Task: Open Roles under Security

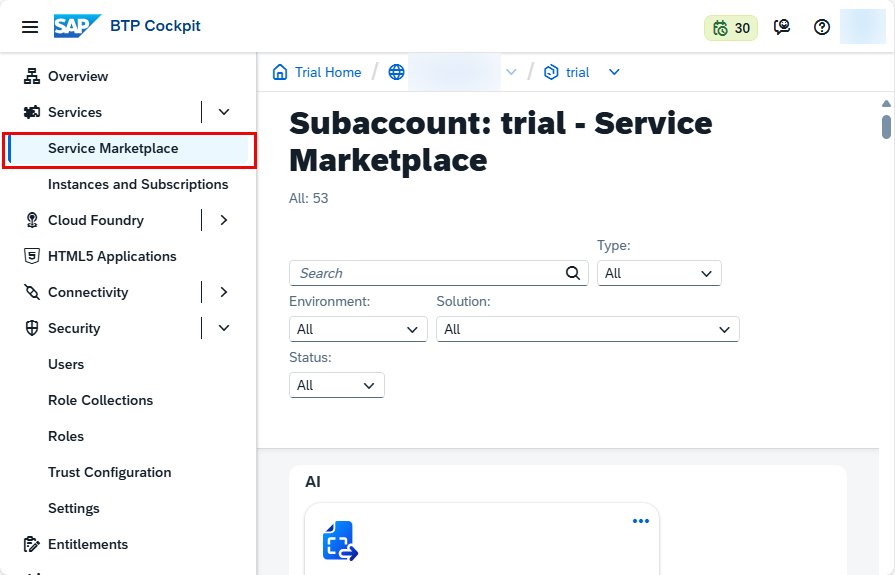Action: pyautogui.click(x=66, y=436)
